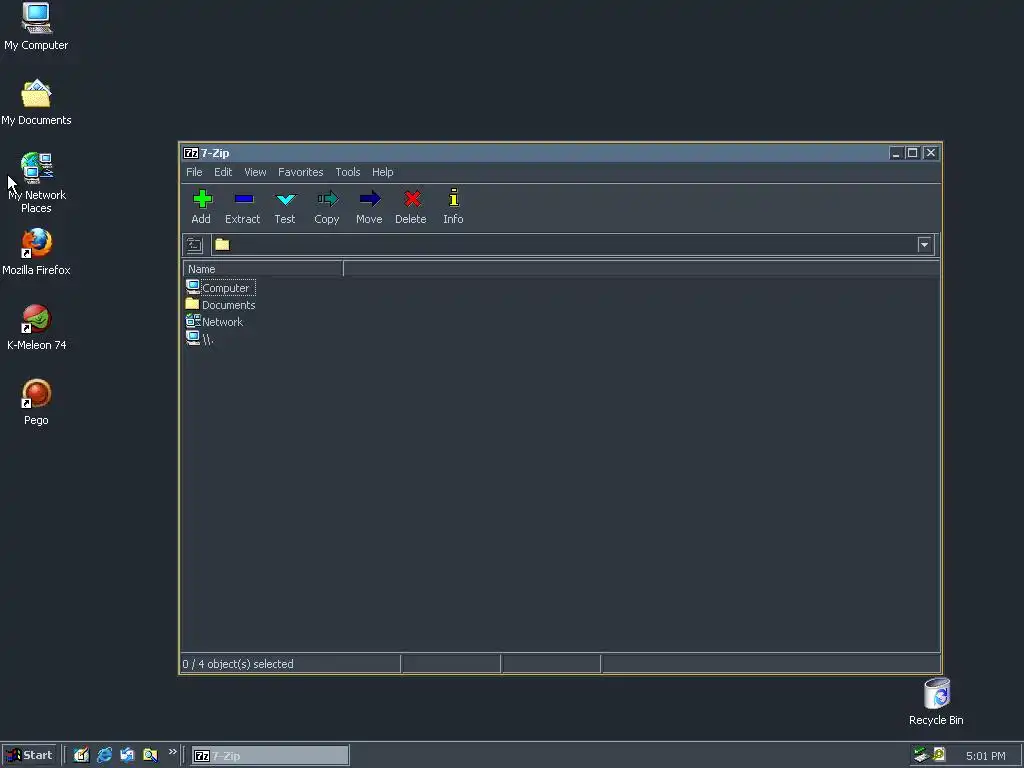Click the folder icon in address bar
This screenshot has height=768, width=1024.
coord(222,245)
